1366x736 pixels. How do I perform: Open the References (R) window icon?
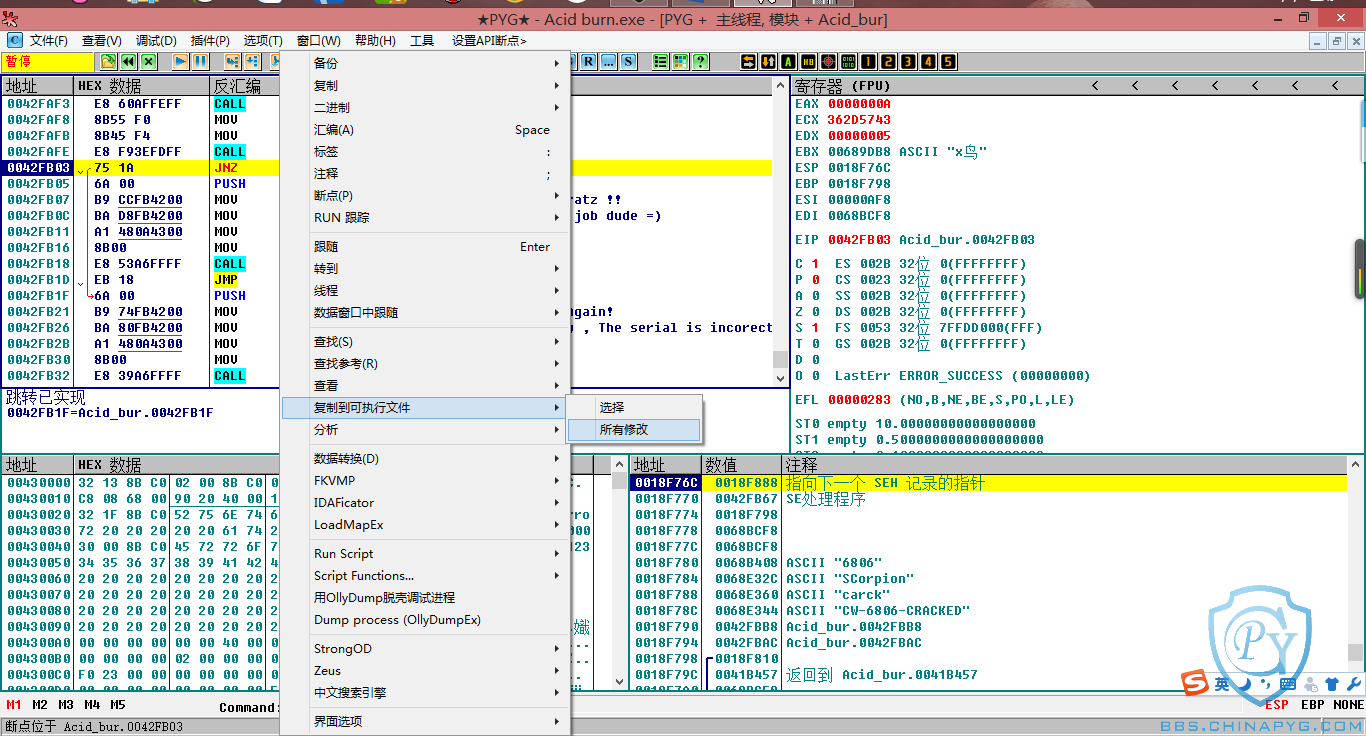coord(589,61)
